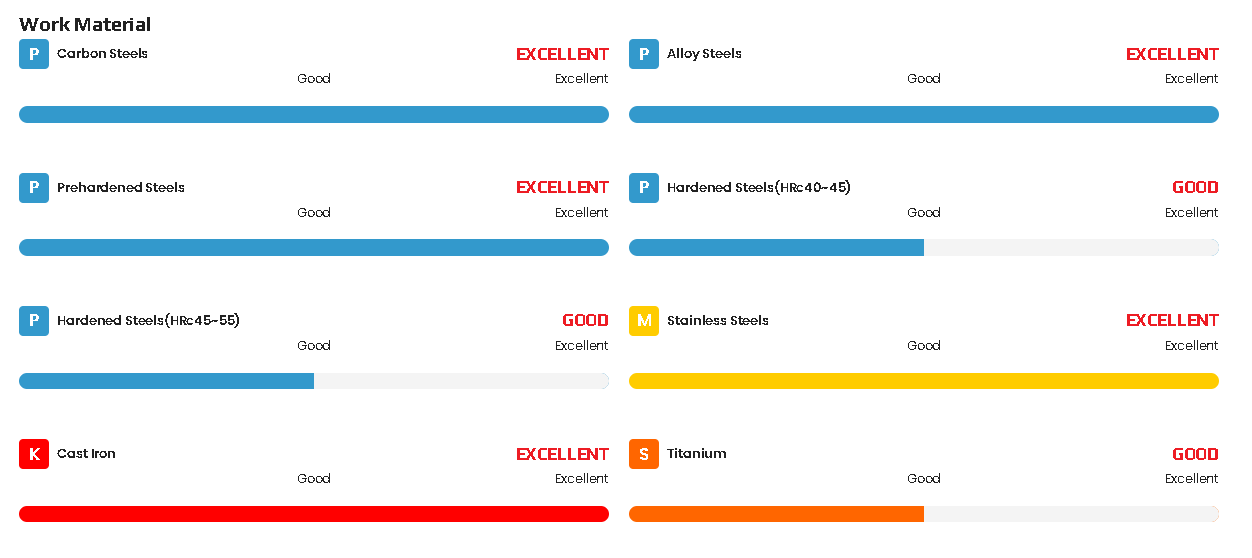Select the P icon for Prehardened Steels
1252x558 pixels.
pyautogui.click(x=34, y=187)
